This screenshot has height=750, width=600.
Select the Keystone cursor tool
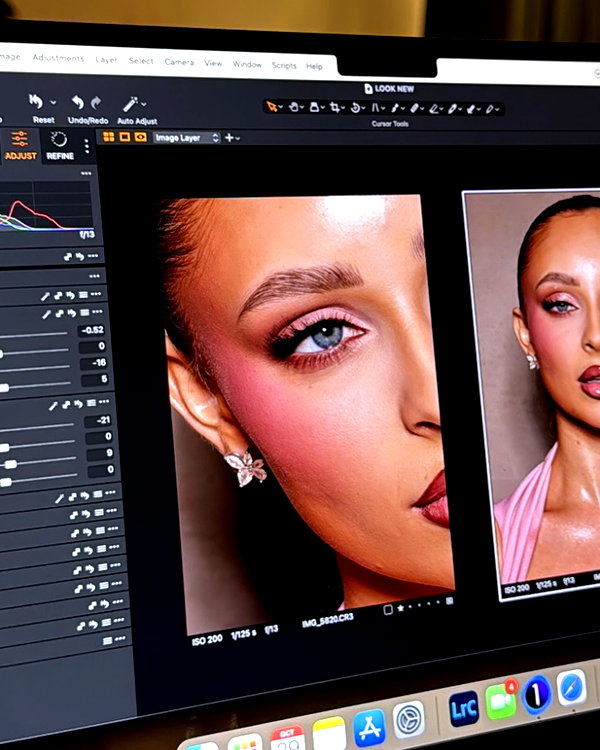click(x=376, y=108)
